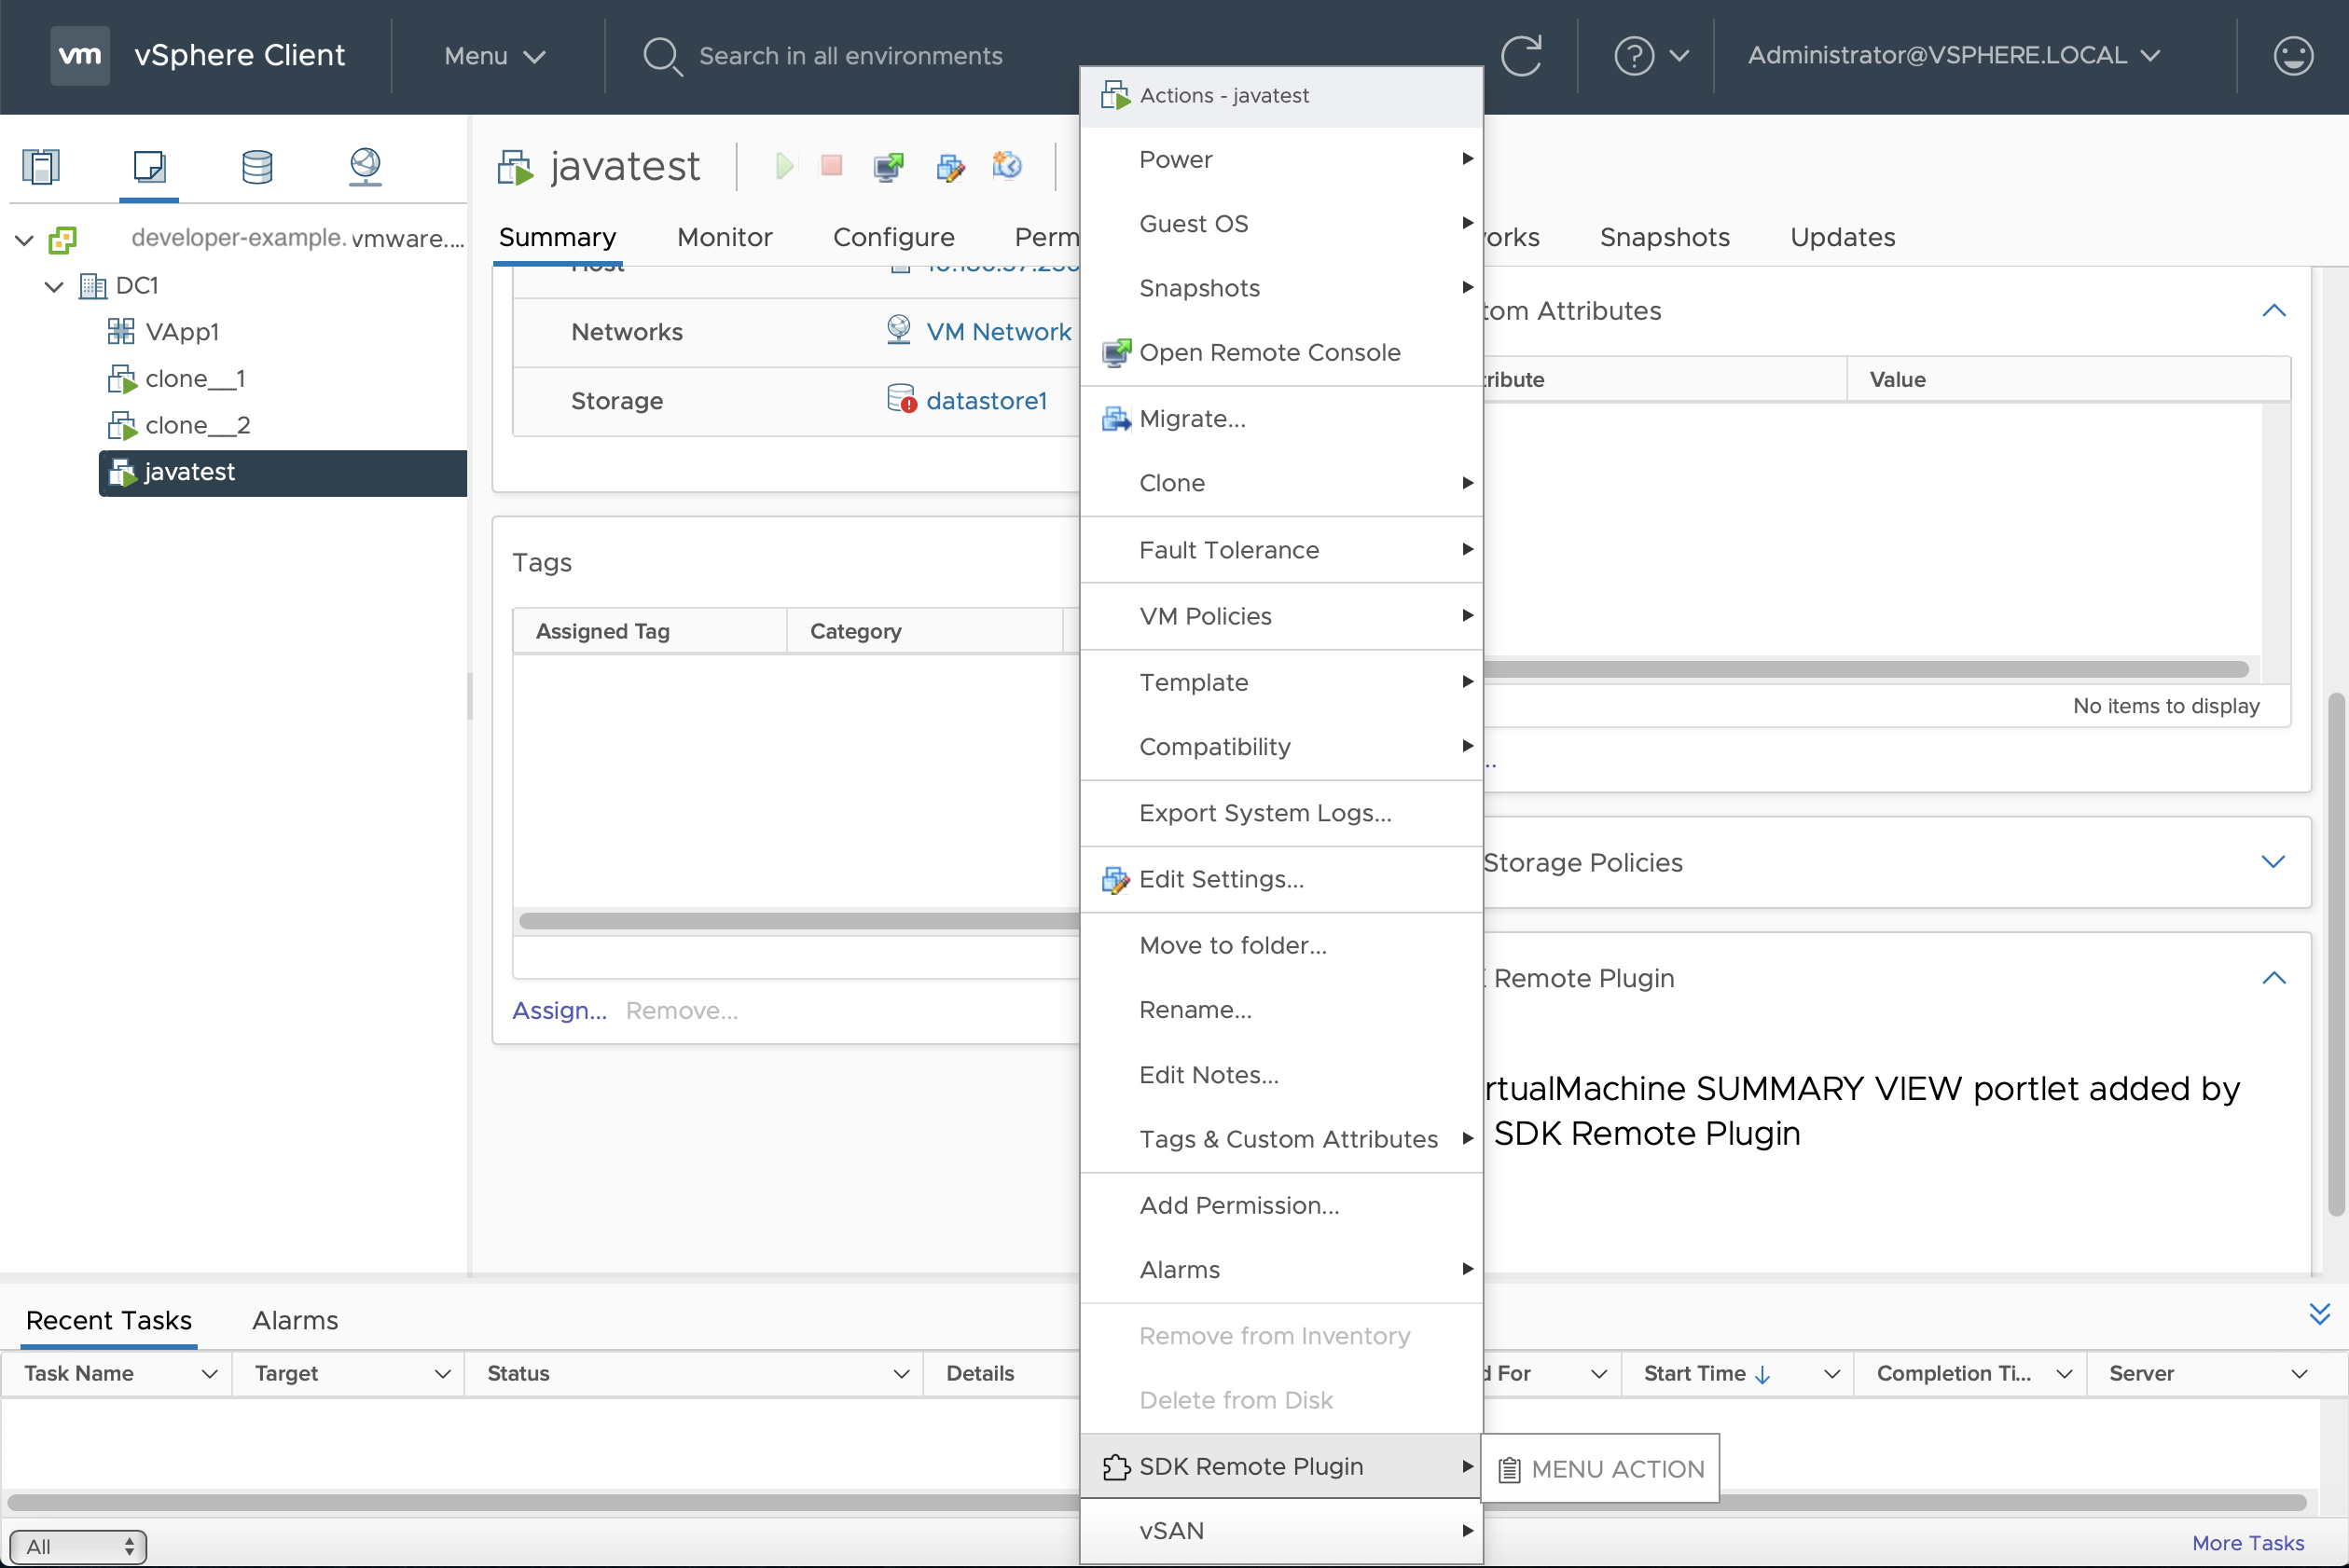Click the smiley feedback icon
The width and height of the screenshot is (2349, 1568).
[2293, 56]
